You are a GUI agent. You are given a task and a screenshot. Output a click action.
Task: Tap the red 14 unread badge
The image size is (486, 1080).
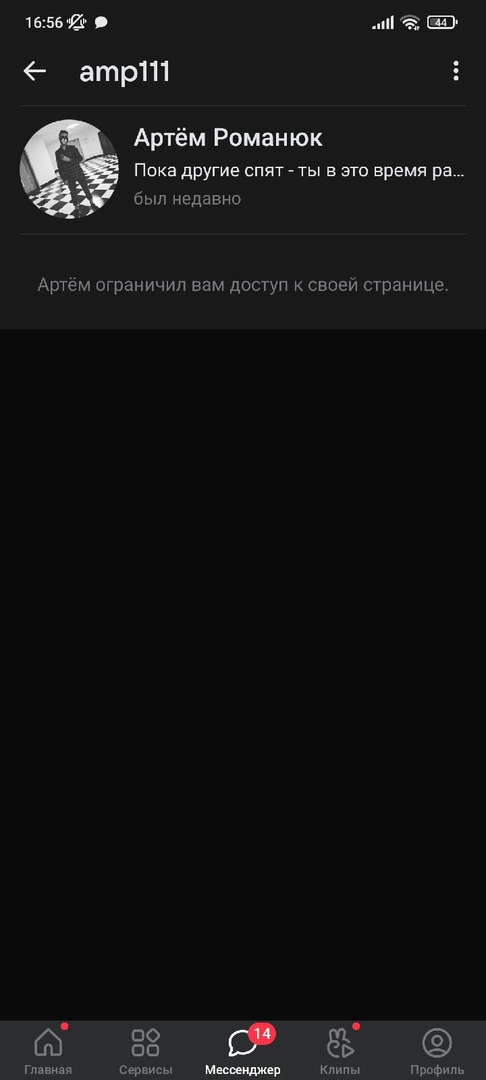(x=262, y=1033)
